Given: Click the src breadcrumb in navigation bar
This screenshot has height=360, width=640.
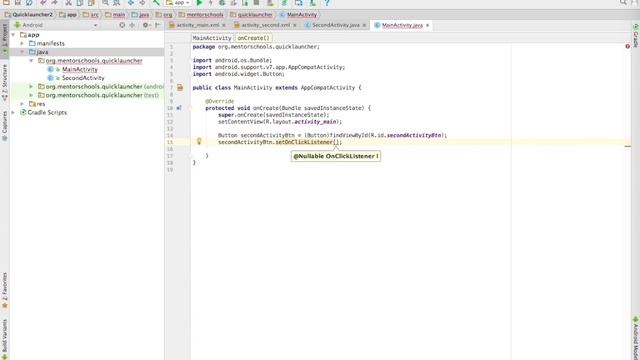Looking at the screenshot, I should click(91, 15).
